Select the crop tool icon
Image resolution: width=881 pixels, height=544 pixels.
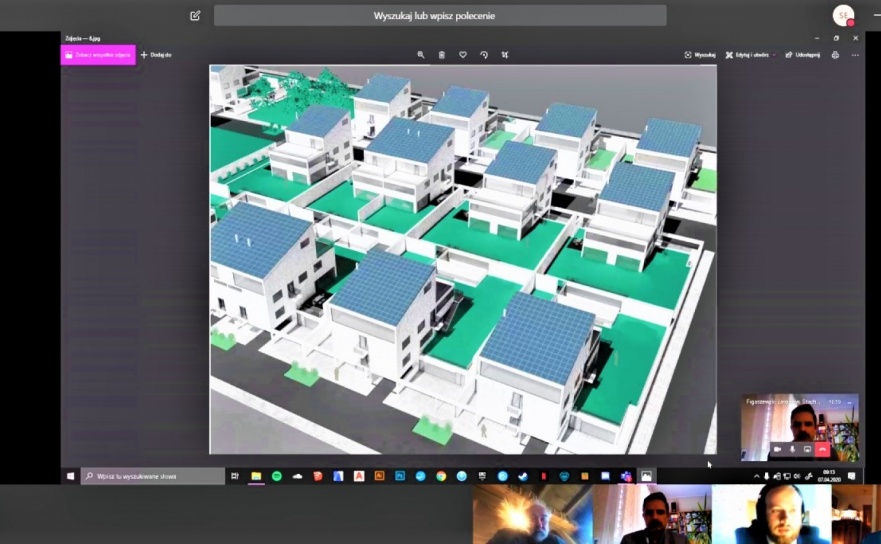click(x=505, y=55)
